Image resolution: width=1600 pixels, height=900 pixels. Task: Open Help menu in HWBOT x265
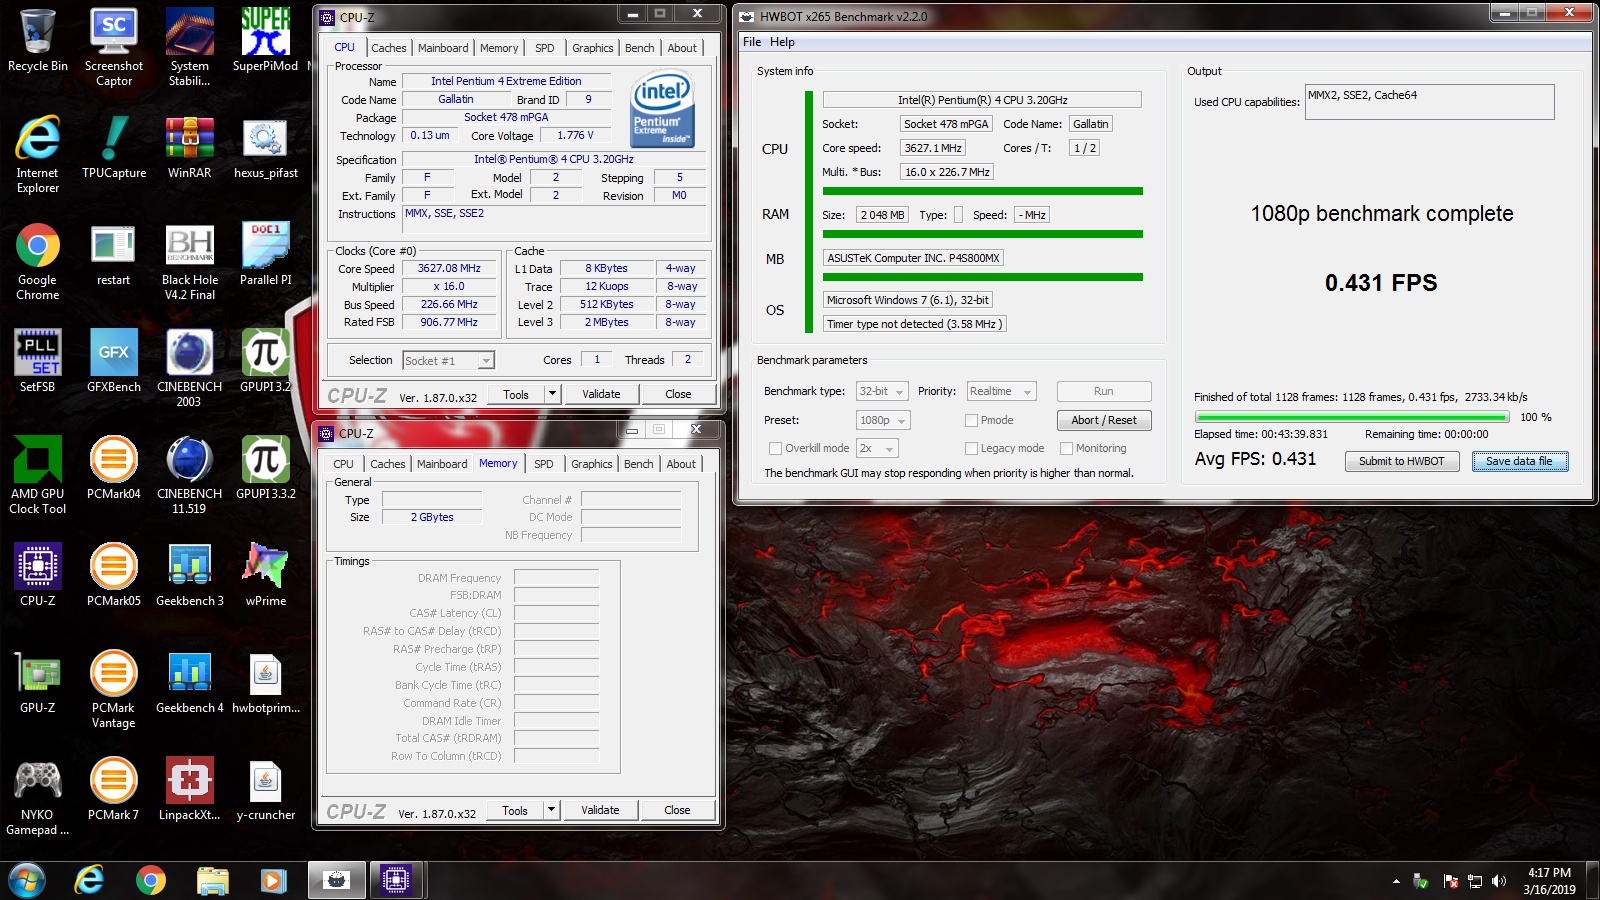pyautogui.click(x=782, y=42)
